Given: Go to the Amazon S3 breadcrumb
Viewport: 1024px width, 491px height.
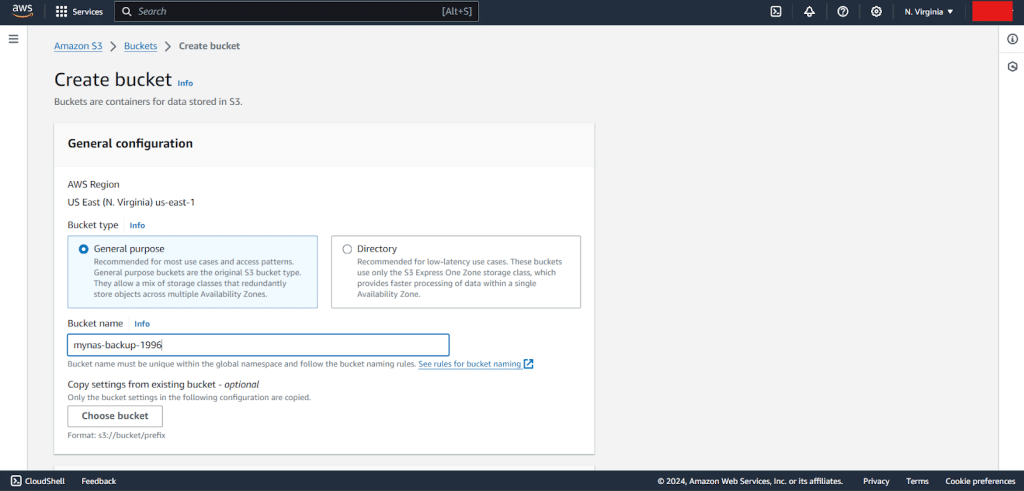Looking at the screenshot, I should pos(78,46).
